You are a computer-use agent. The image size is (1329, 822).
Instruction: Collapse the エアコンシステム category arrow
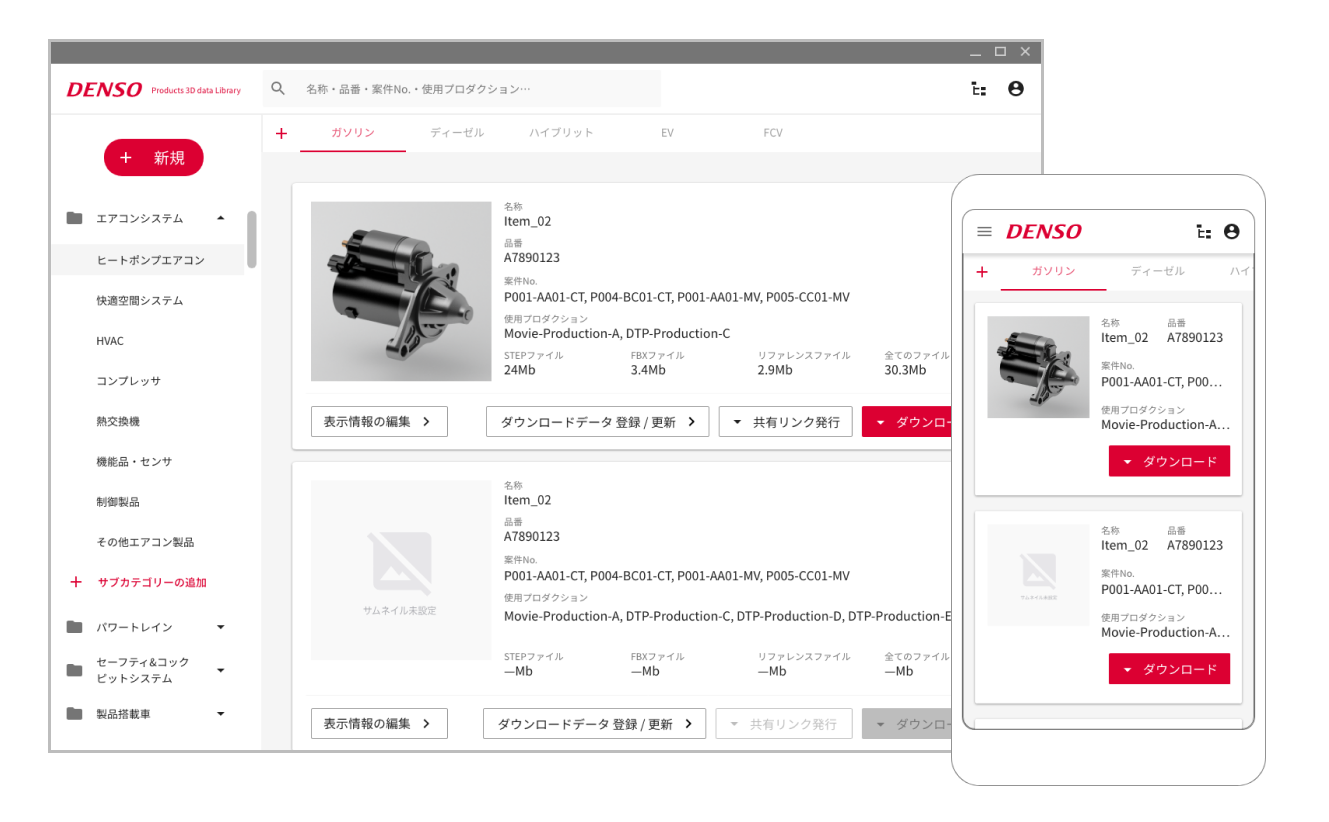[221, 218]
